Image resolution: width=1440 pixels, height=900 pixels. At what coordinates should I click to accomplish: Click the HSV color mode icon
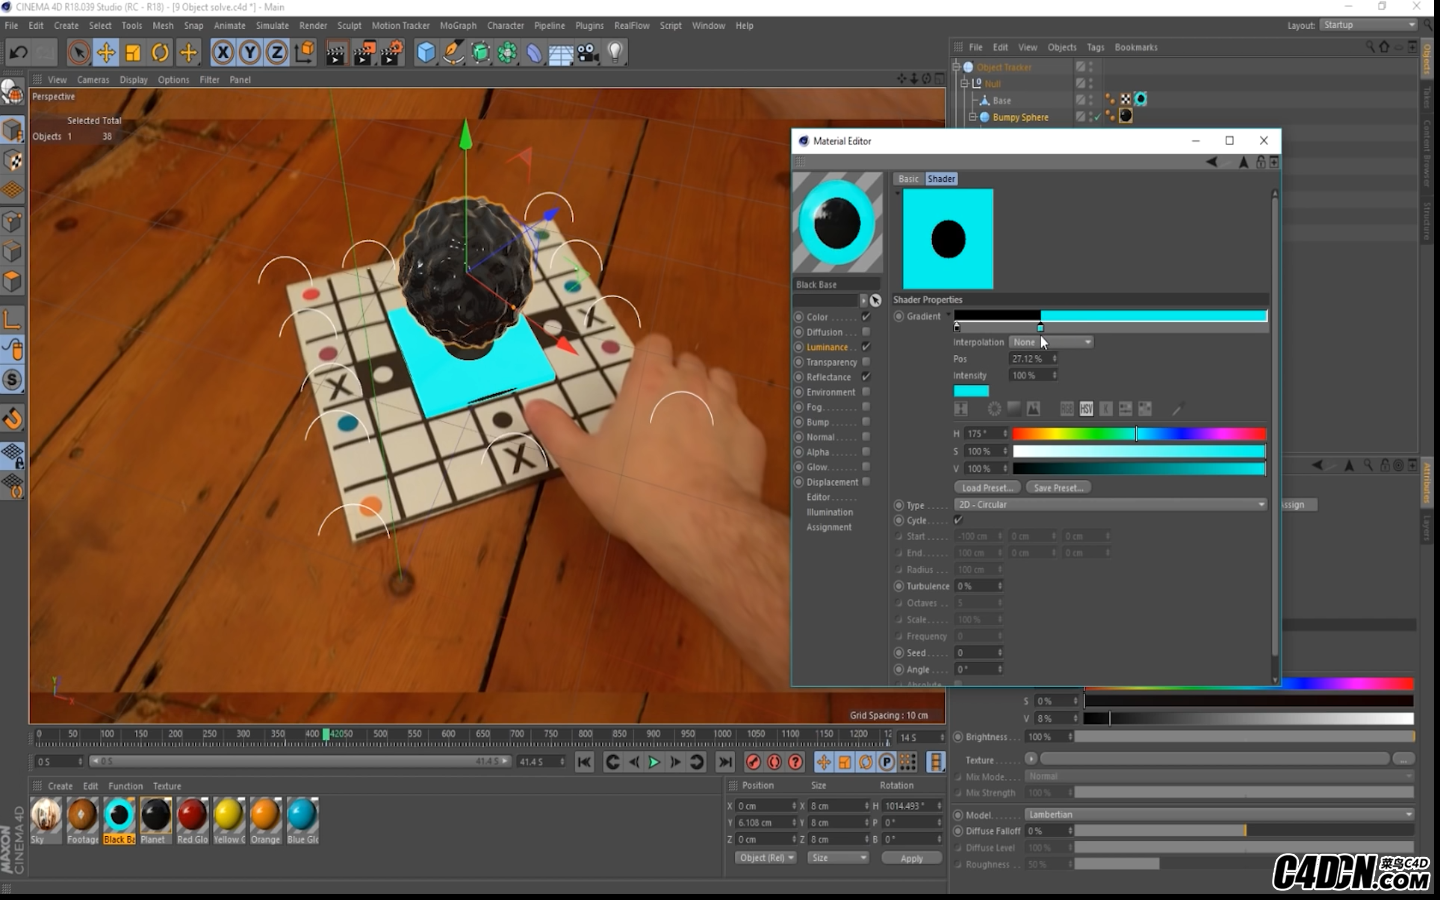[x=1086, y=409]
